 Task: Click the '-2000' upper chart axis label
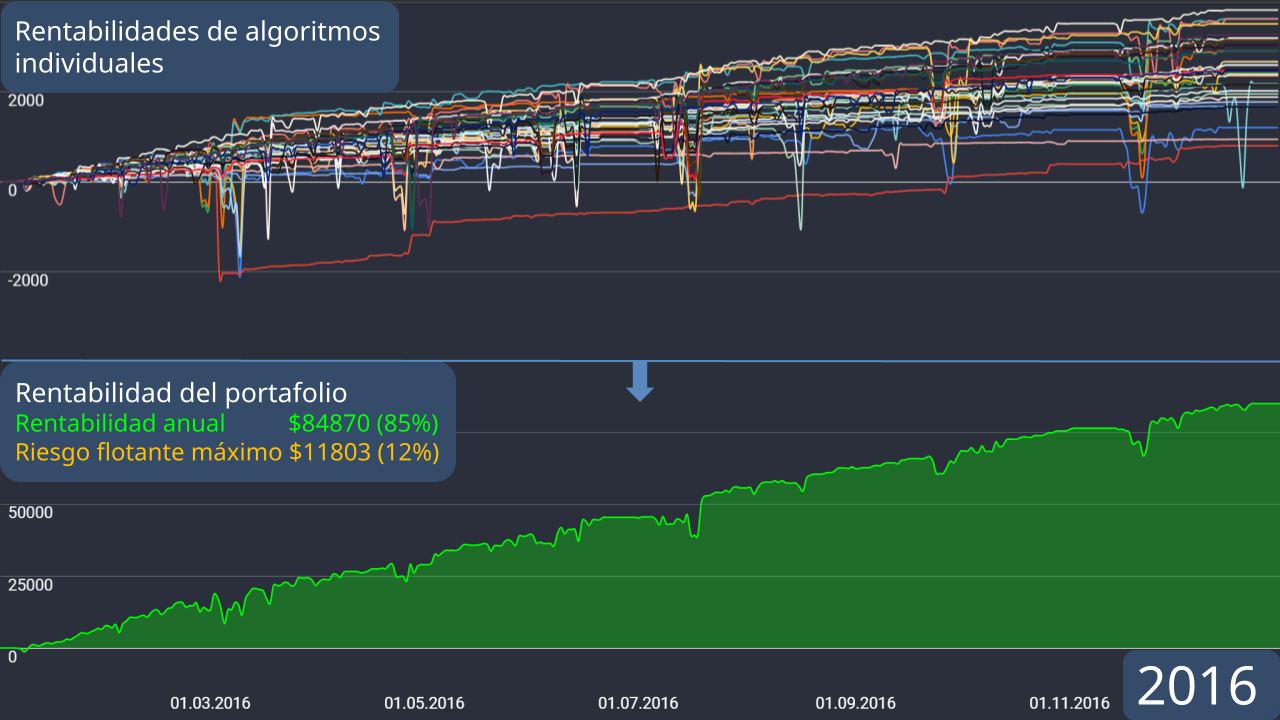[x=28, y=280]
